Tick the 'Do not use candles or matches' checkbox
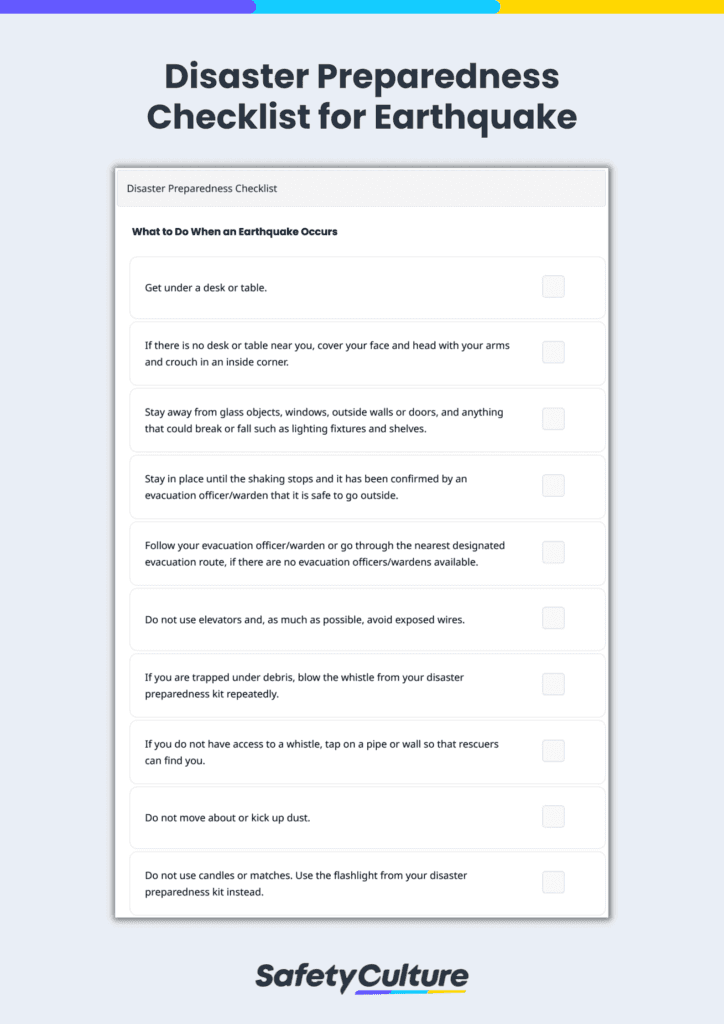This screenshot has height=1024, width=724. point(553,882)
